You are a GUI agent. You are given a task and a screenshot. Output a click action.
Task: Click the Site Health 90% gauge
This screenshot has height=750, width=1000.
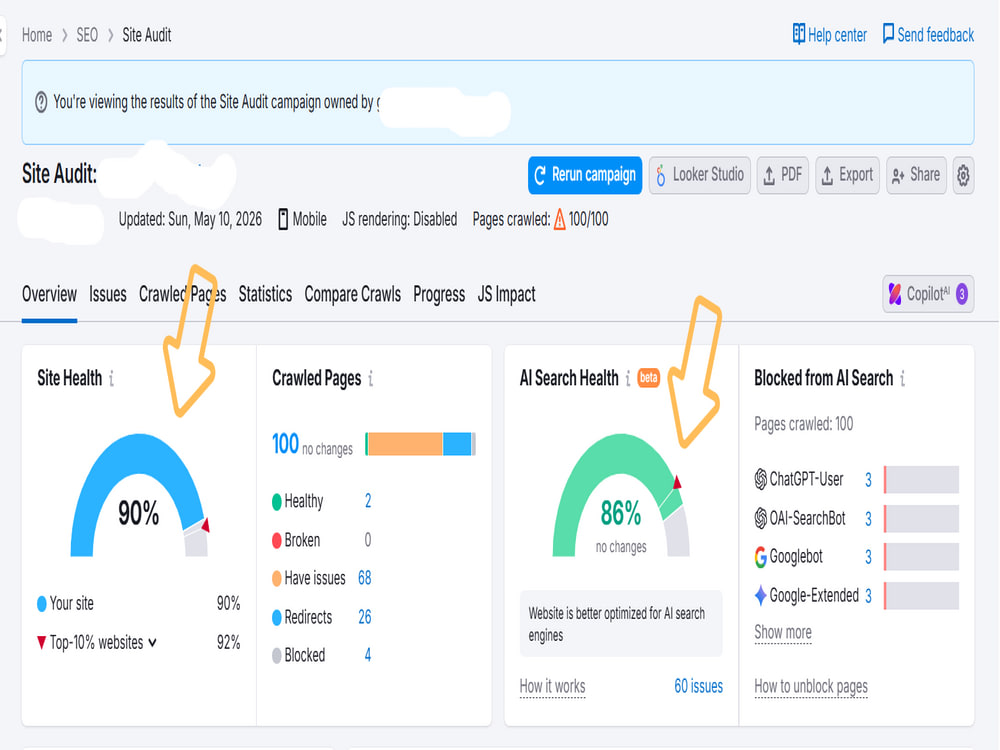(x=139, y=496)
